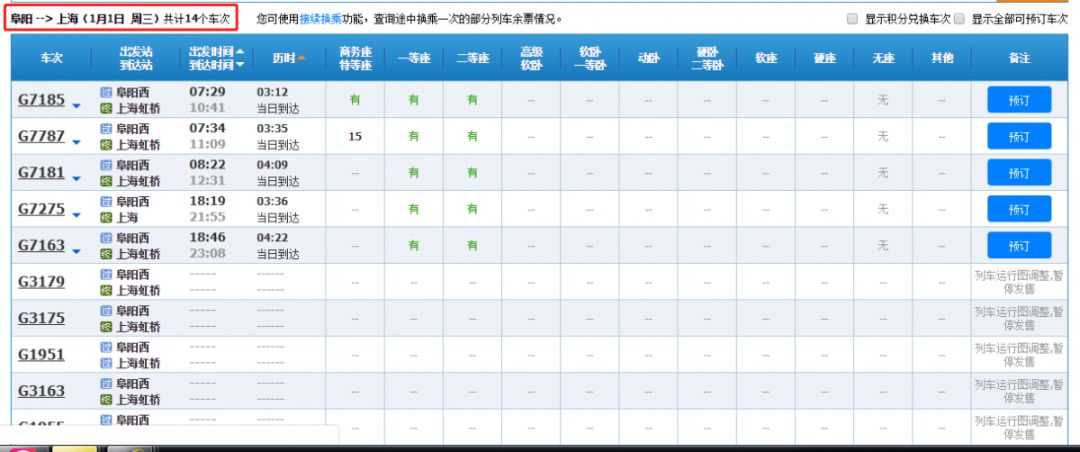Open train number G1951 link

41,355
